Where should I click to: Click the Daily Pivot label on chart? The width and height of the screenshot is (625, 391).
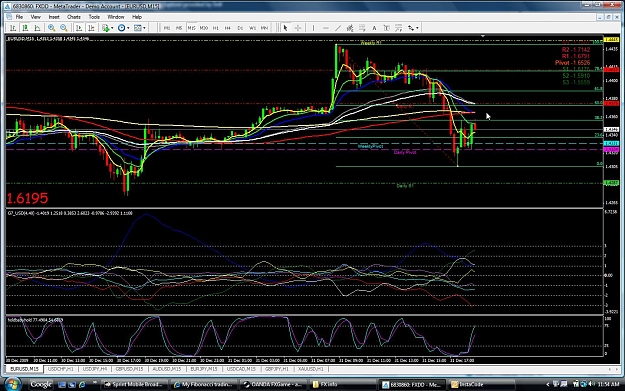pos(405,152)
